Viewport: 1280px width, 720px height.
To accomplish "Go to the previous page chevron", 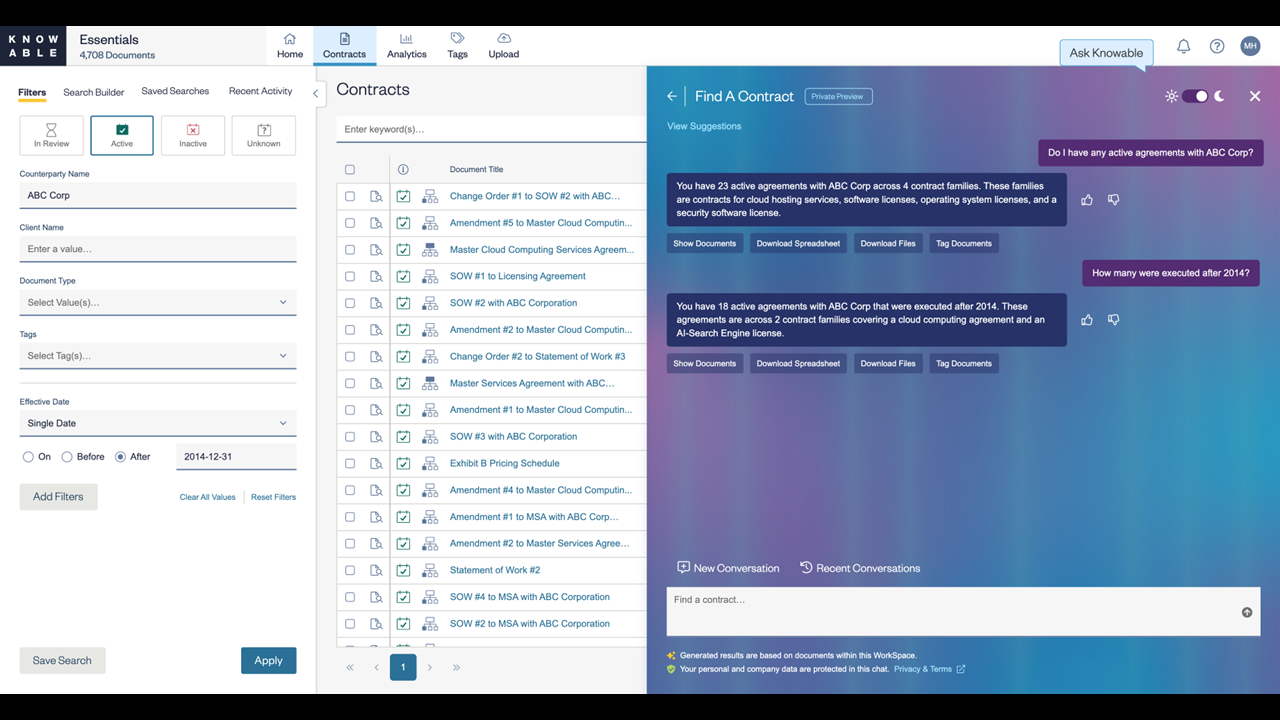I will pos(376,667).
